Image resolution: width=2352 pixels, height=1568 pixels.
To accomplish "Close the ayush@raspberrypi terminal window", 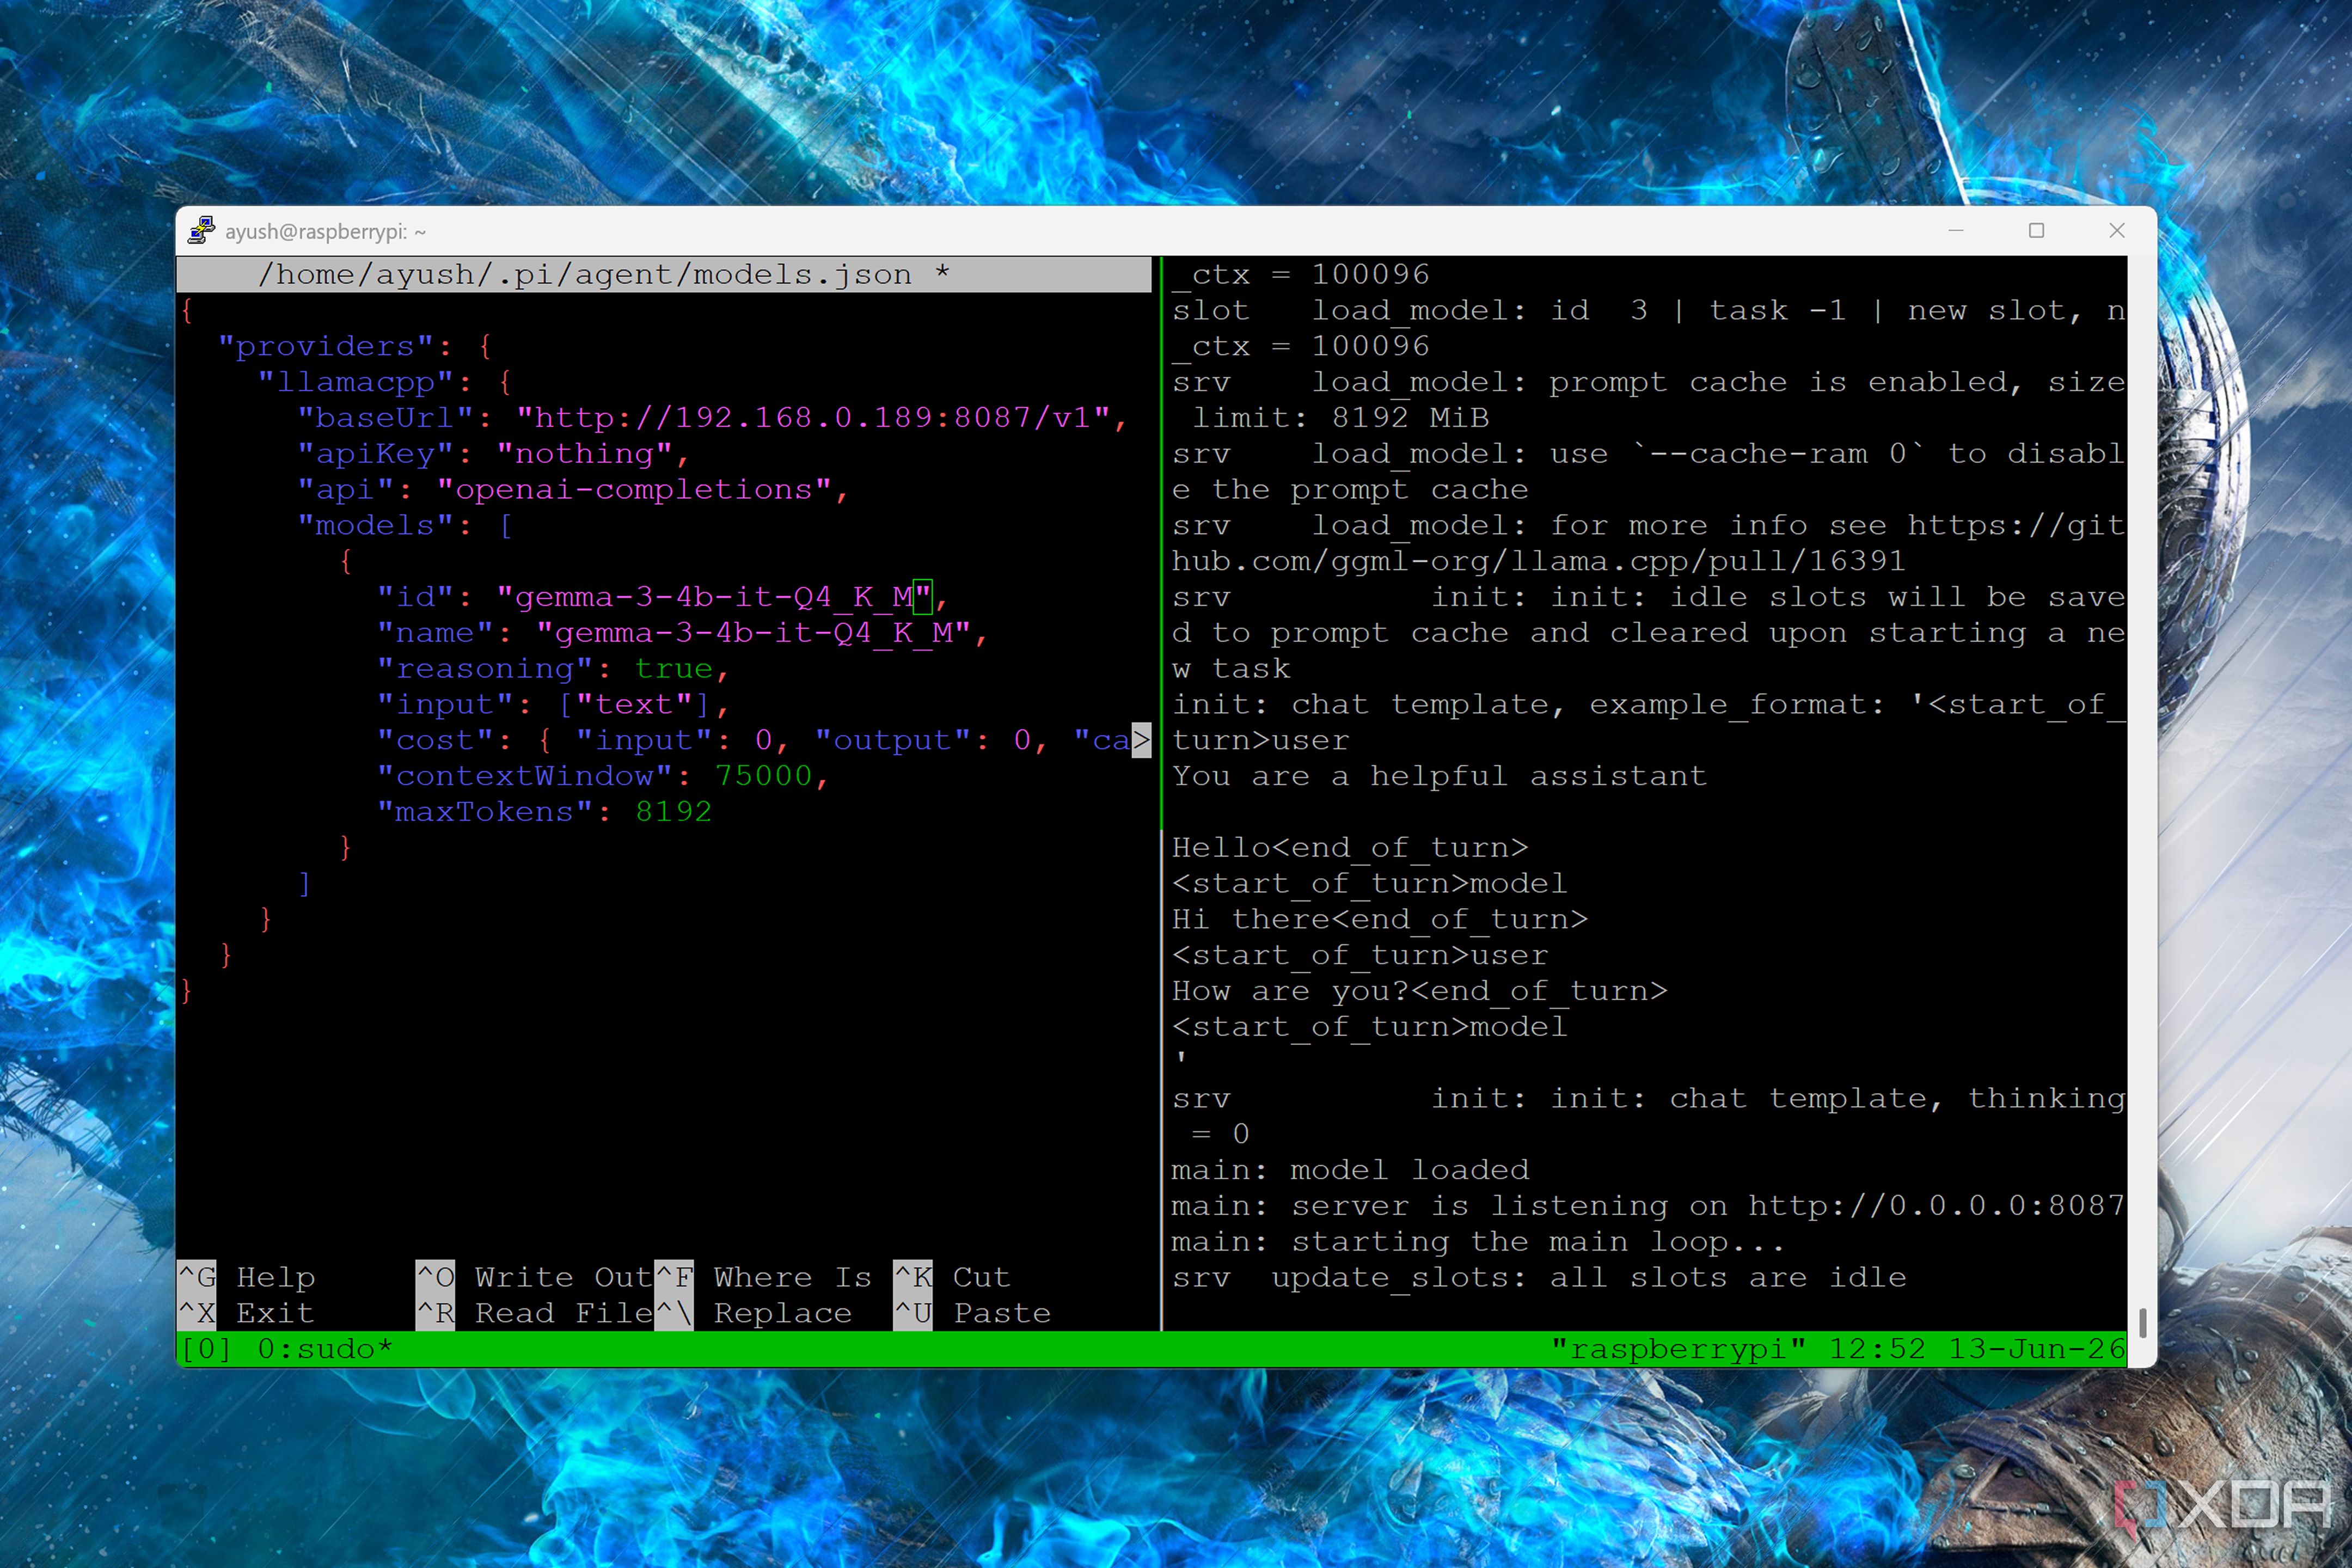I will [x=2117, y=231].
